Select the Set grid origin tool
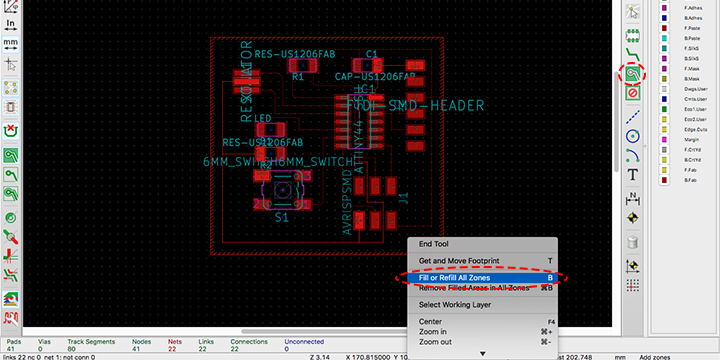720x360 pixels. pos(633,285)
